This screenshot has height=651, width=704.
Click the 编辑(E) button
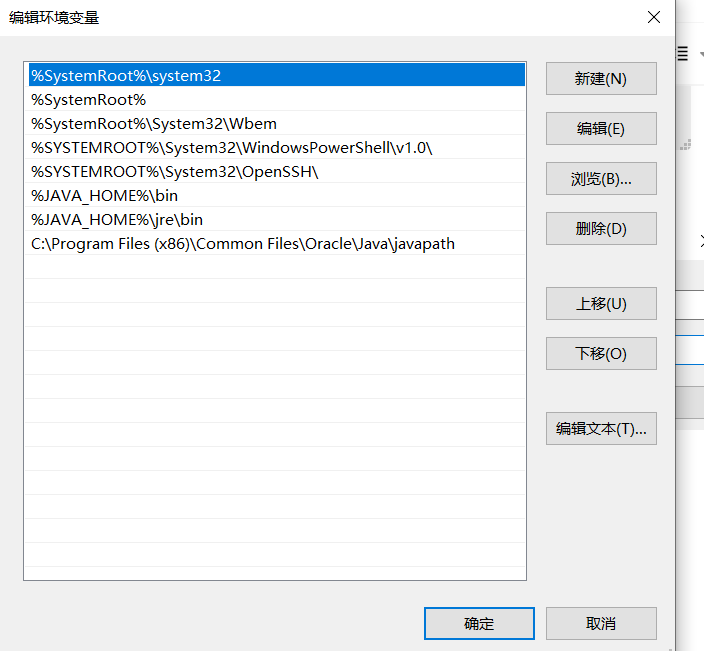pyautogui.click(x=601, y=129)
